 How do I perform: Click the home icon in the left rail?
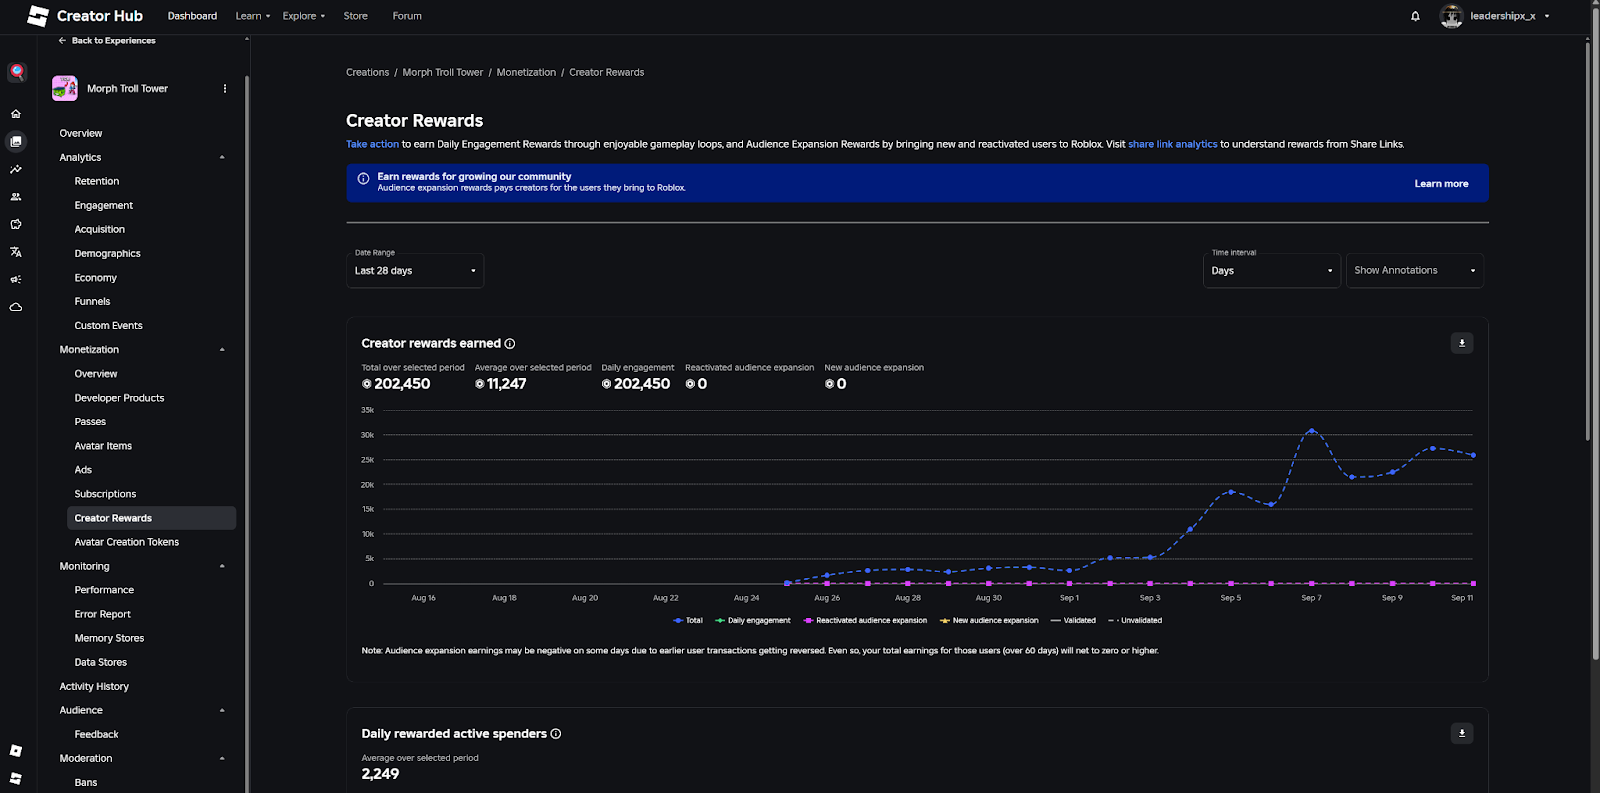pos(16,114)
